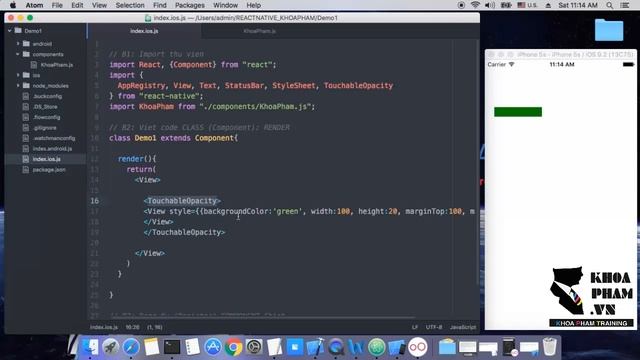The width and height of the screenshot is (640, 360).
Task: Open System Preferences gear in dock
Action: (254, 347)
